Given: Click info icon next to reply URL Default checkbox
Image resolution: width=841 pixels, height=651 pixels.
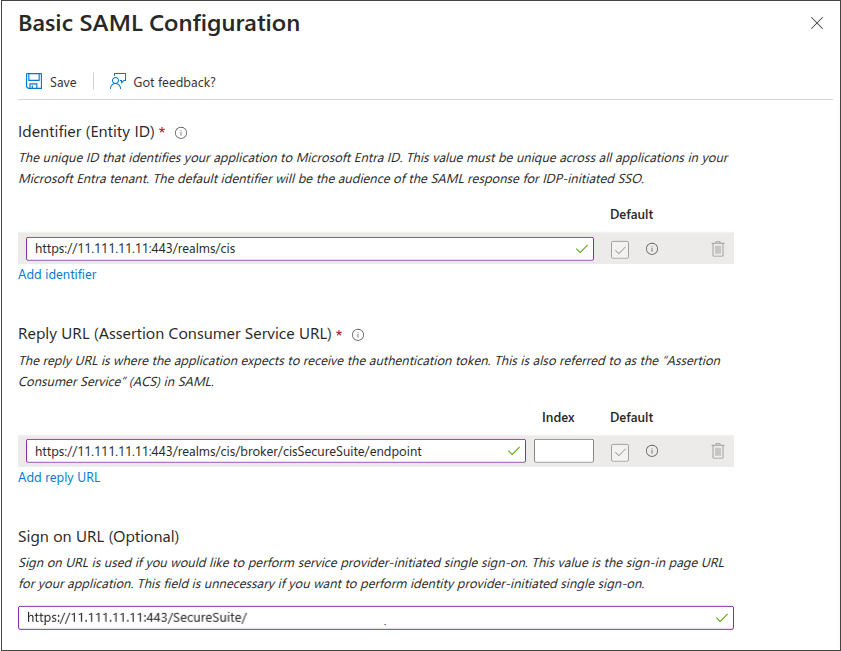Looking at the screenshot, I should [x=652, y=451].
